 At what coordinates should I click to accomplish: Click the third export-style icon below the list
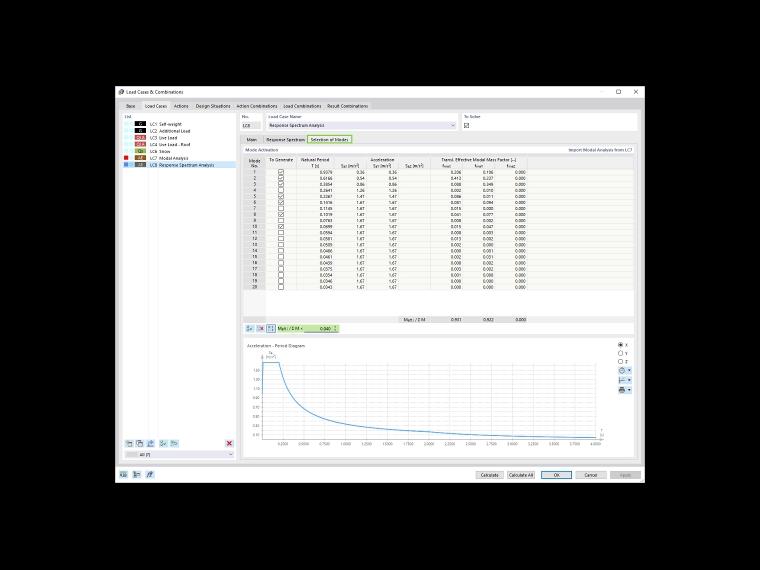click(x=151, y=443)
